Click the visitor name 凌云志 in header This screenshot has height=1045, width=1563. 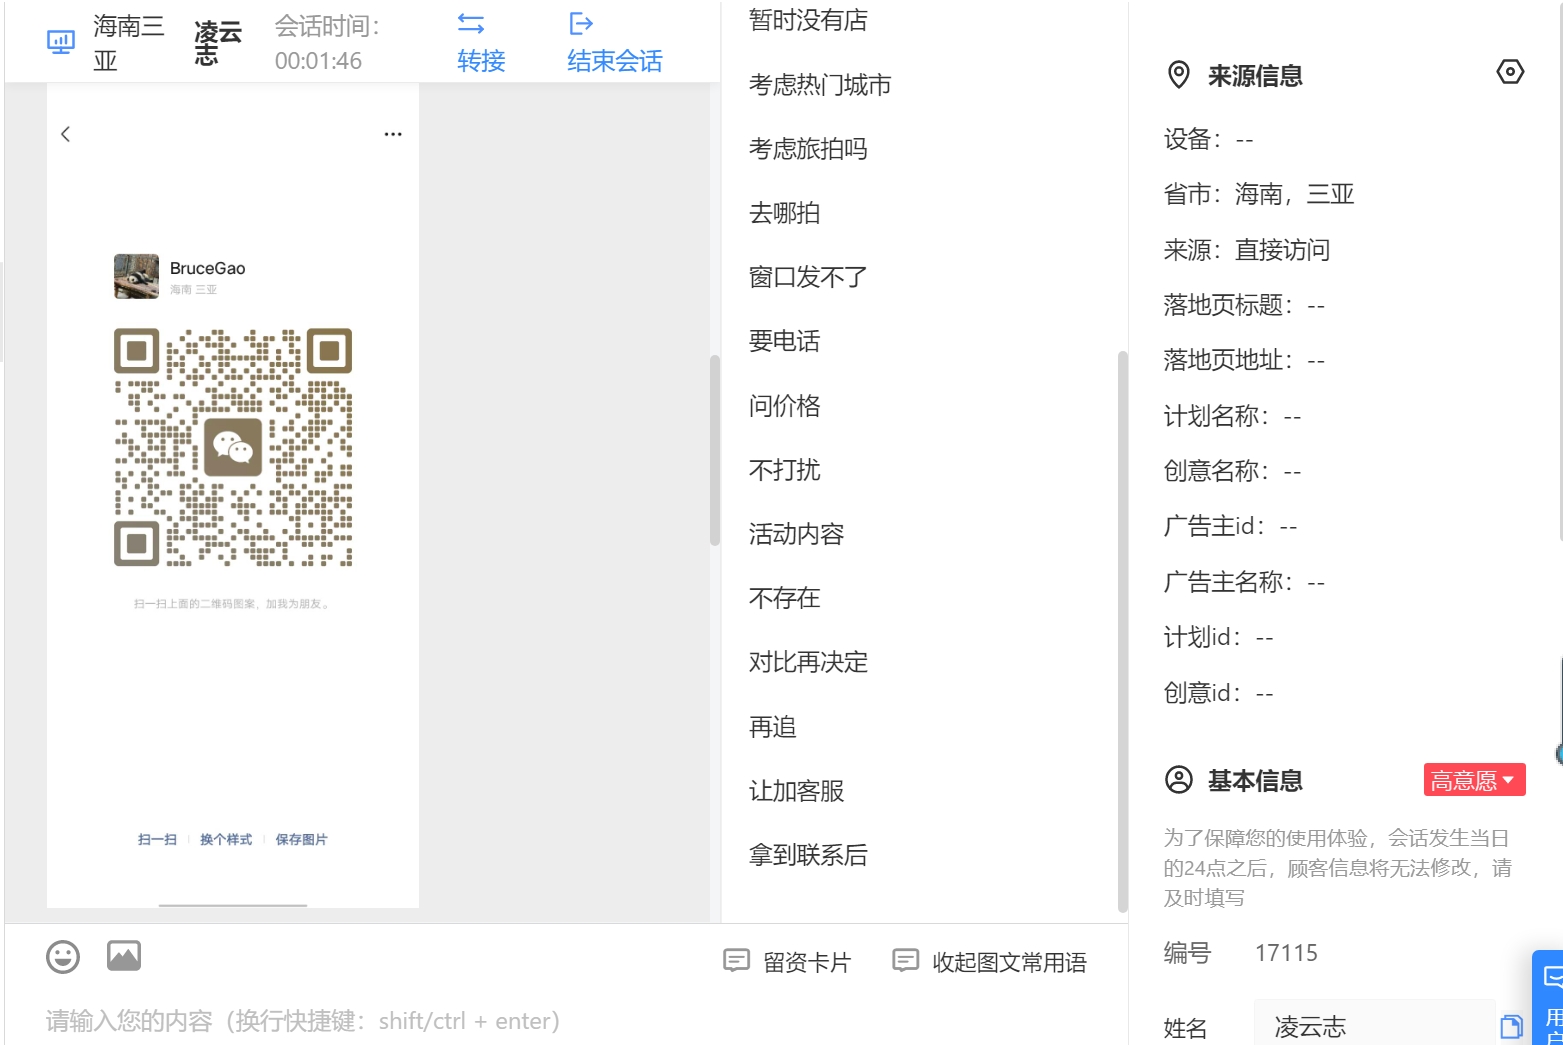[218, 43]
